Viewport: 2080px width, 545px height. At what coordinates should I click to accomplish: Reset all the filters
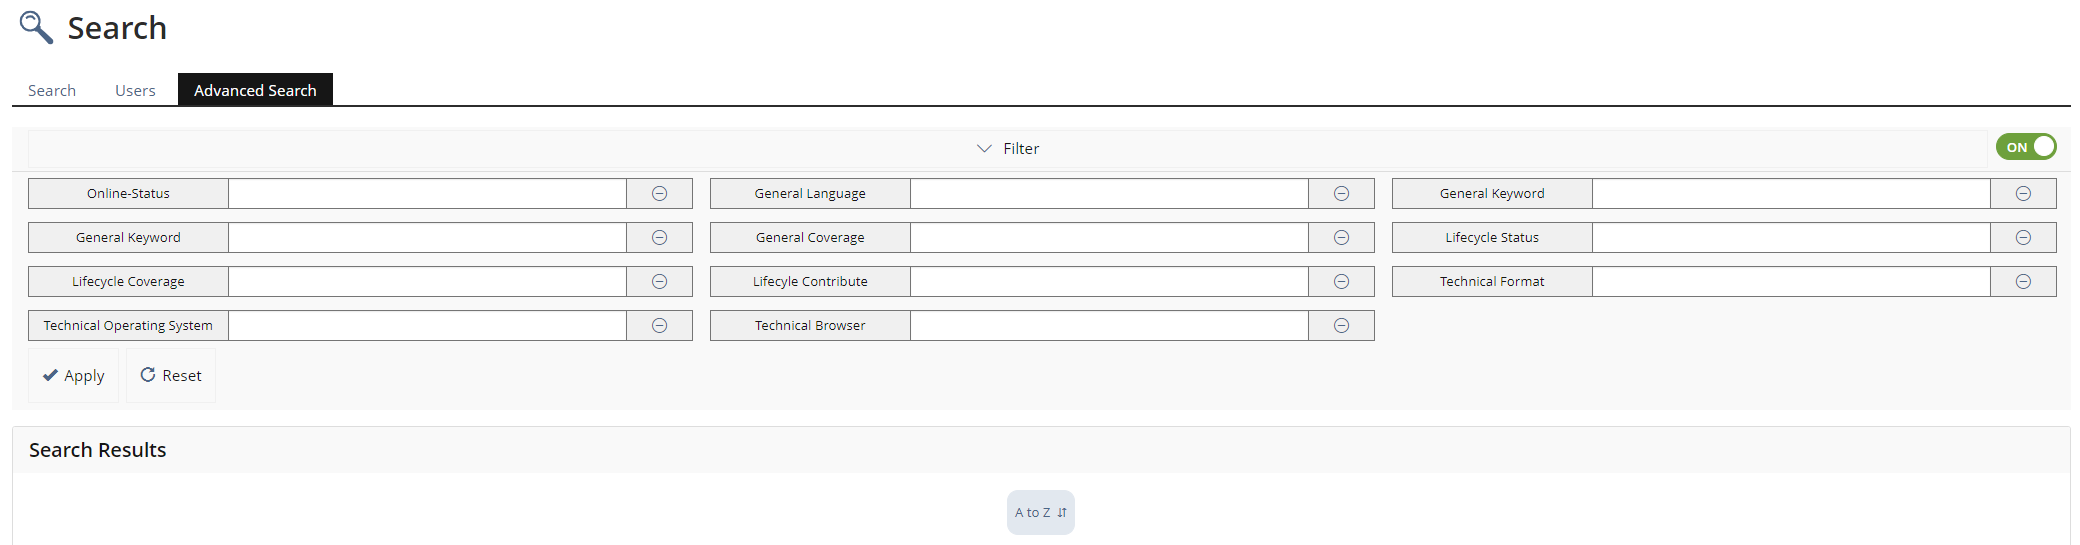[x=171, y=376]
